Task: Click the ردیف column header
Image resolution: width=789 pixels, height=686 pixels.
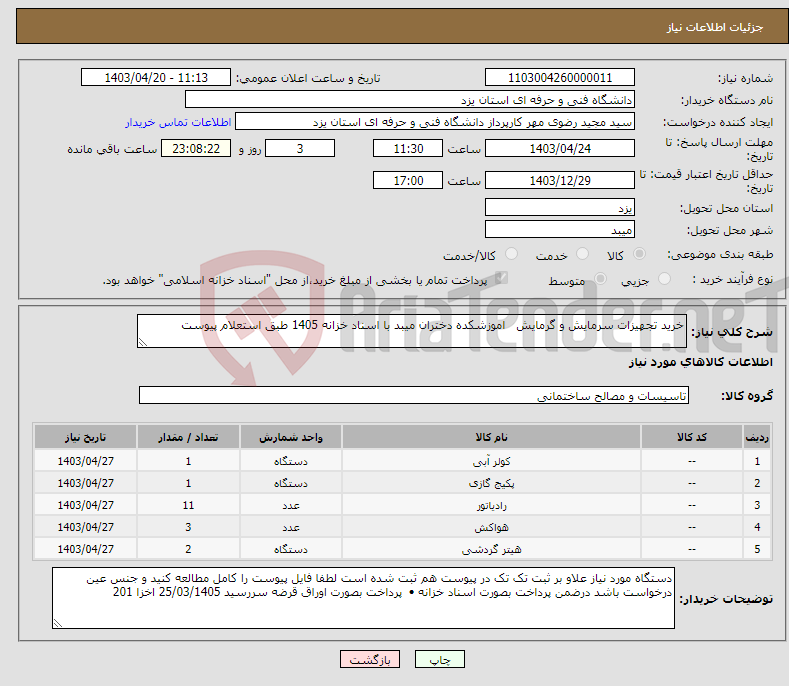Action: tap(757, 437)
